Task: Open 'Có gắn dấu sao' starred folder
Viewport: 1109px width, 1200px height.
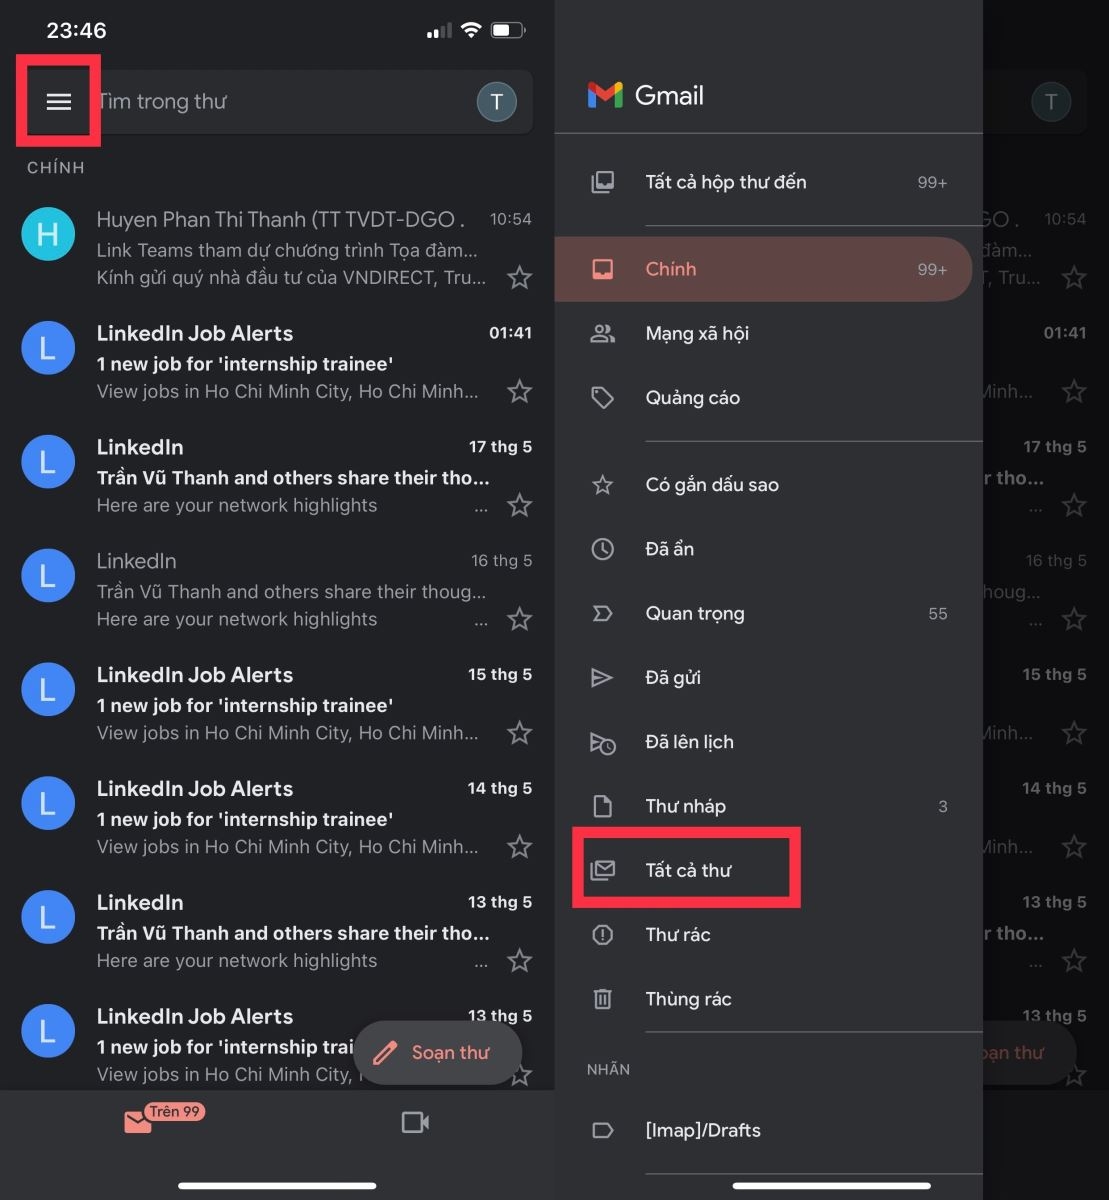Action: coord(768,485)
